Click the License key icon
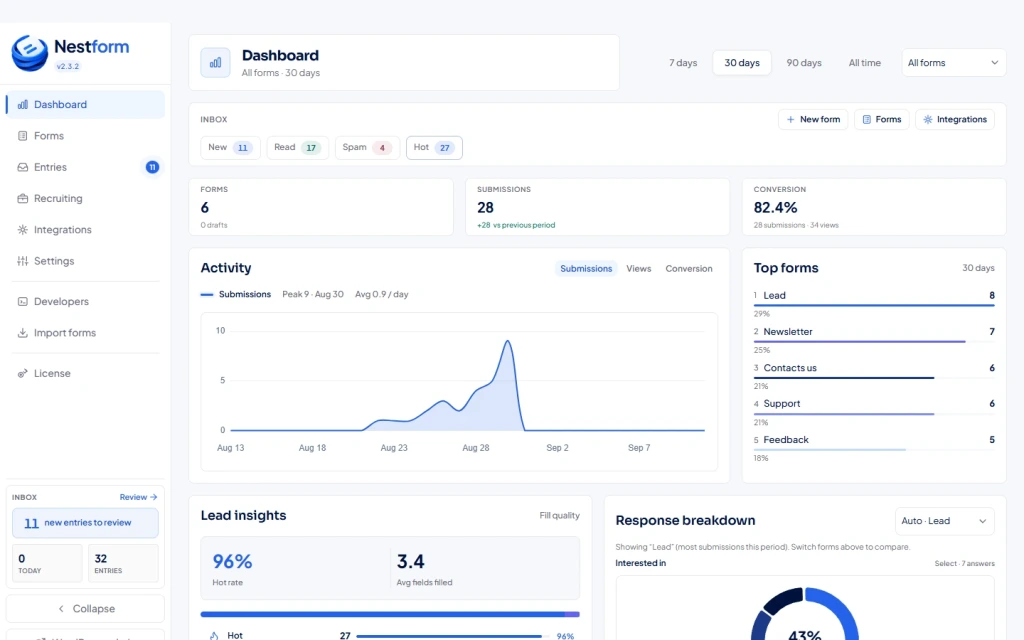This screenshot has width=1024, height=640. click(23, 374)
